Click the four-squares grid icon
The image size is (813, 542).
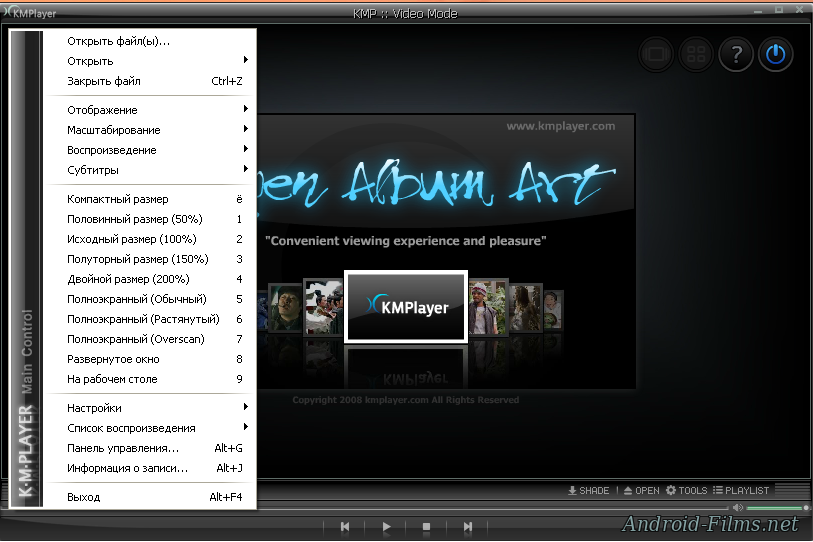click(696, 55)
